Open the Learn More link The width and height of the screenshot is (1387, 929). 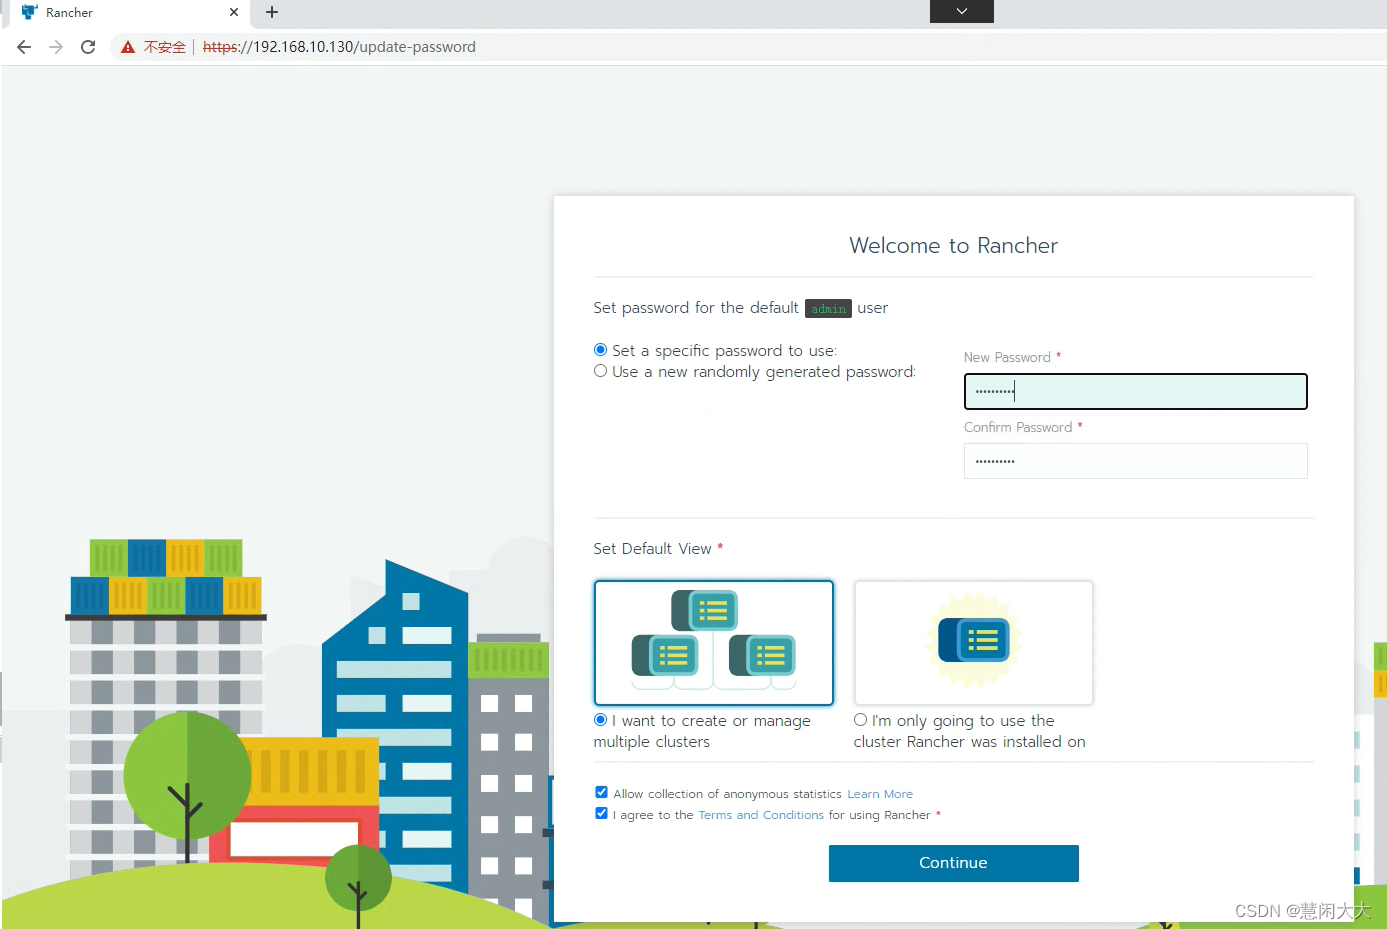pyautogui.click(x=880, y=794)
